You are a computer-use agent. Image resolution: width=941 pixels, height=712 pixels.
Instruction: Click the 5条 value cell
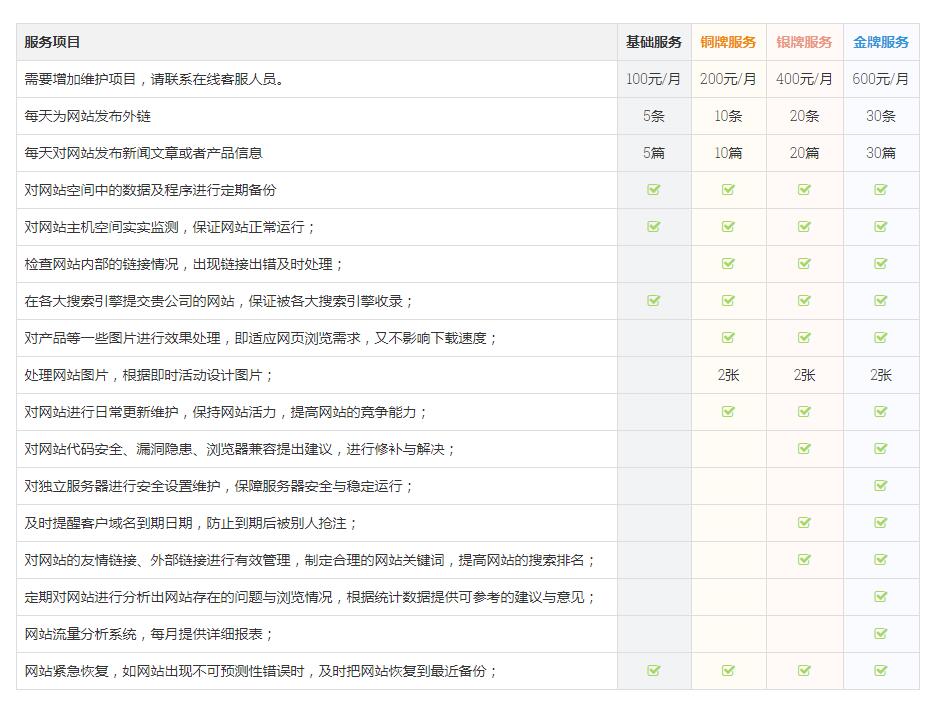(x=654, y=116)
